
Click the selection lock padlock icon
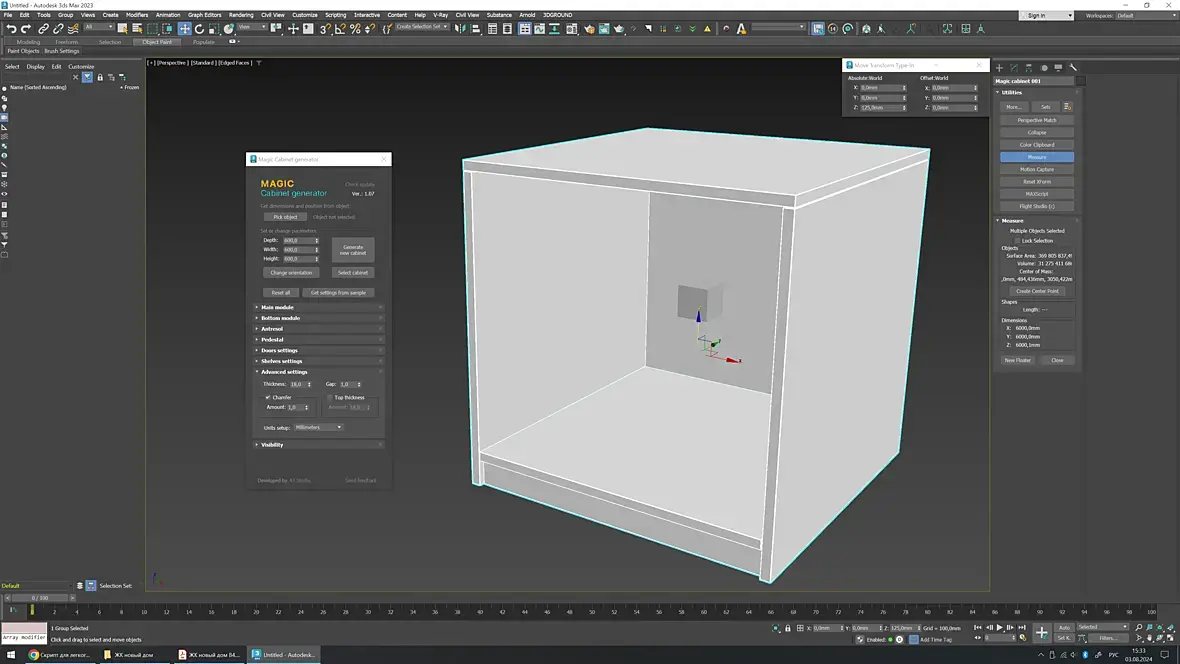click(x=788, y=628)
